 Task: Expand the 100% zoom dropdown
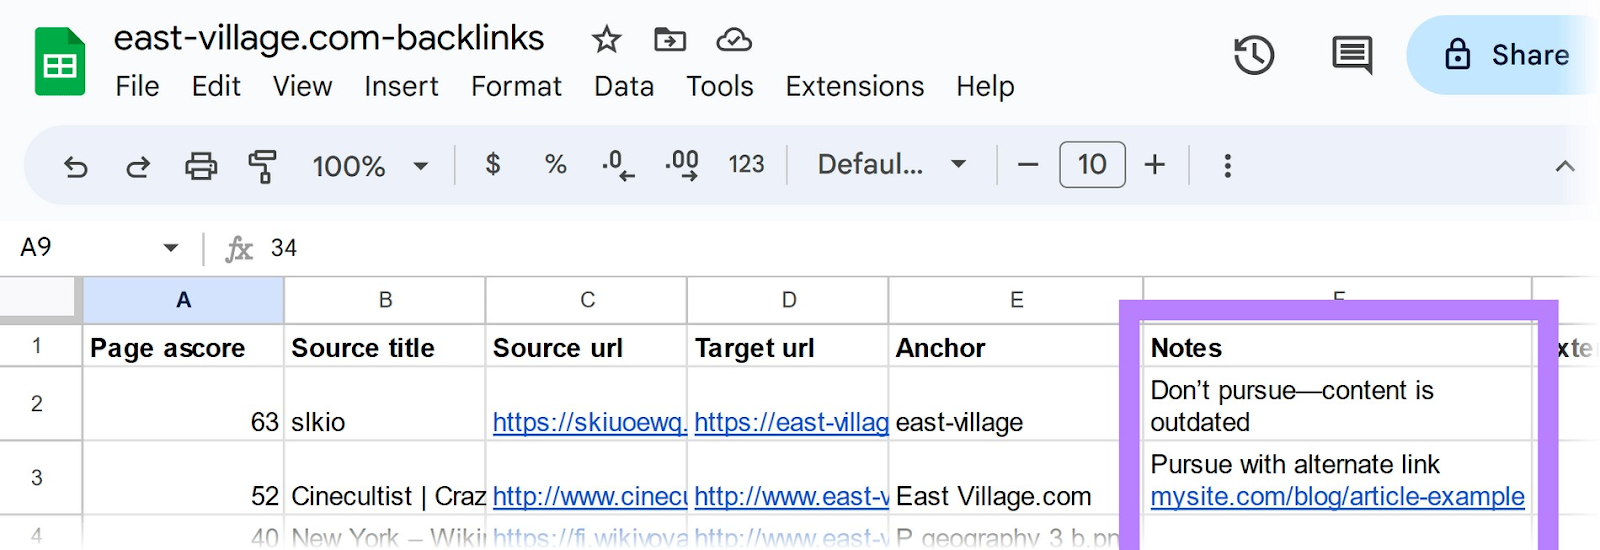point(369,166)
